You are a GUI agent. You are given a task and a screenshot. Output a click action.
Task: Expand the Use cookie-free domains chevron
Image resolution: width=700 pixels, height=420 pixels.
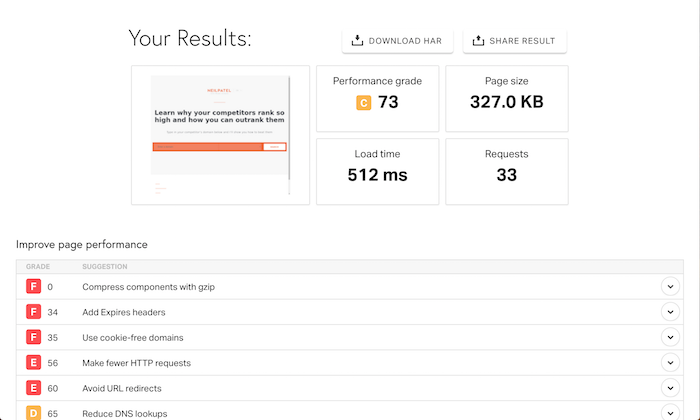670,338
